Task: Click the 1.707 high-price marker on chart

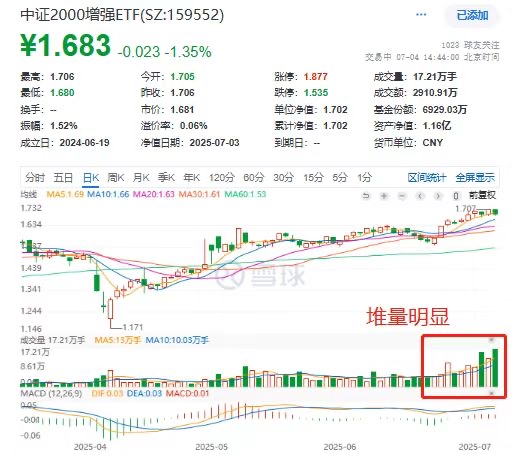Action: click(465, 209)
